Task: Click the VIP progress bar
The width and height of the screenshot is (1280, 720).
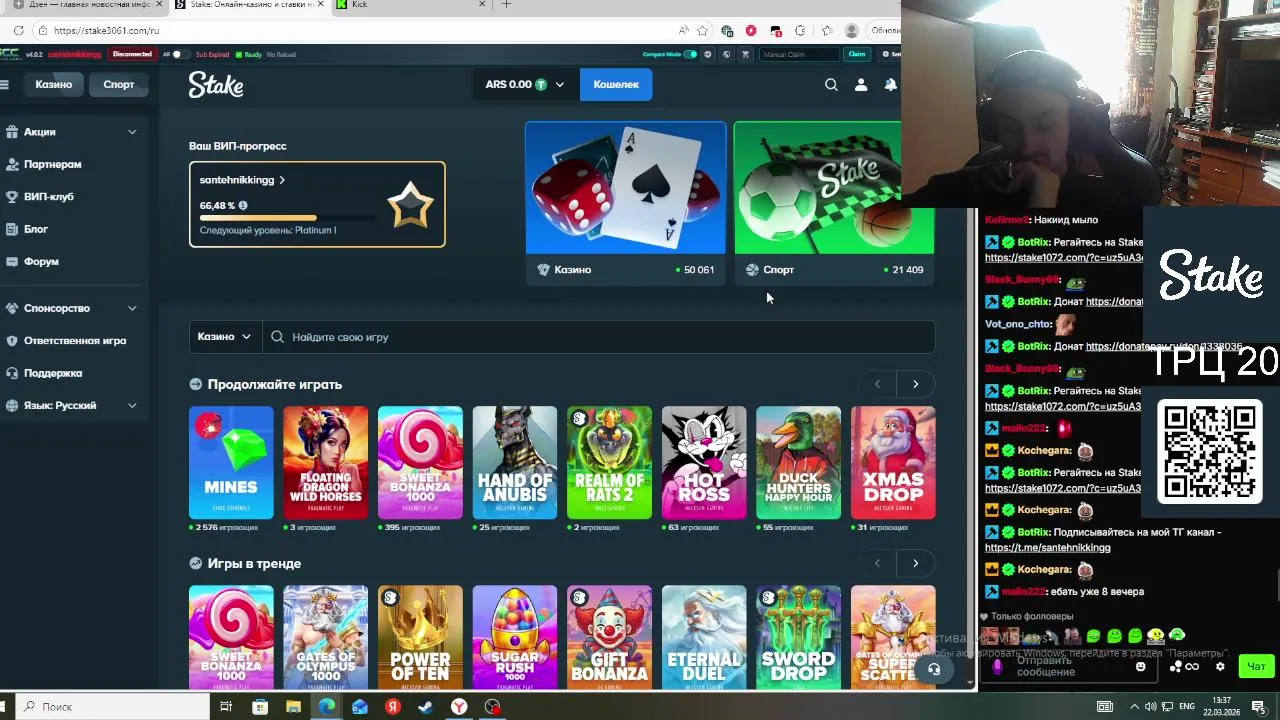Action: tap(288, 218)
